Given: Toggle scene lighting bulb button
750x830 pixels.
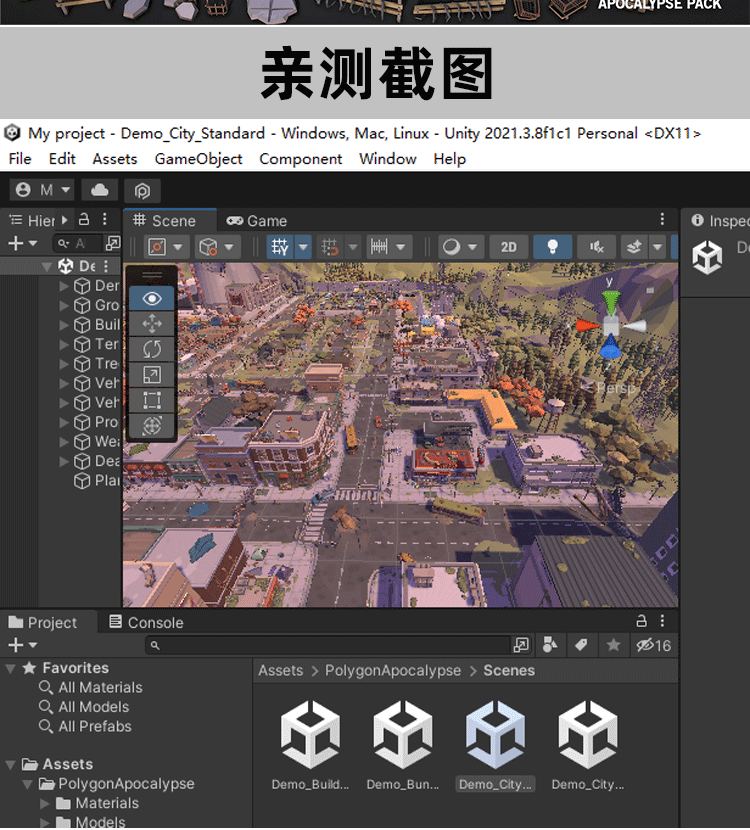Looking at the screenshot, I should [552, 247].
